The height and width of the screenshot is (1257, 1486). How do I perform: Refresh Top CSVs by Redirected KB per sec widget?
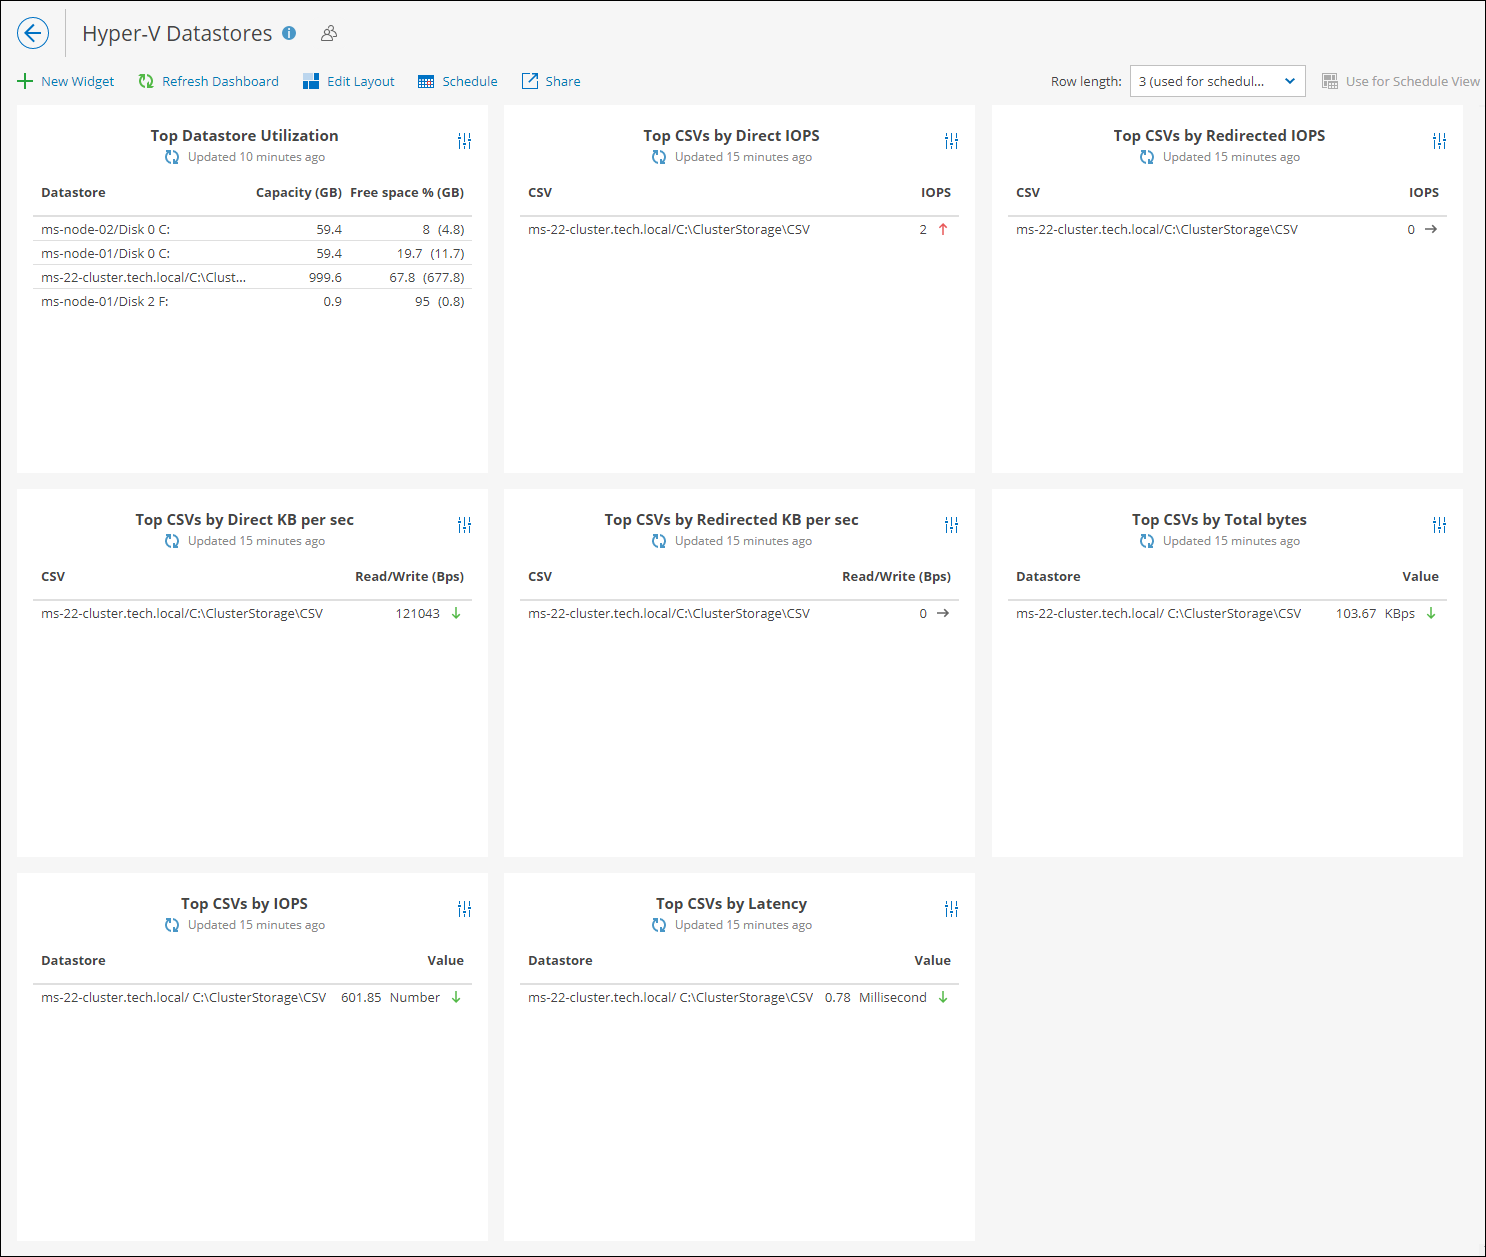pyautogui.click(x=659, y=541)
